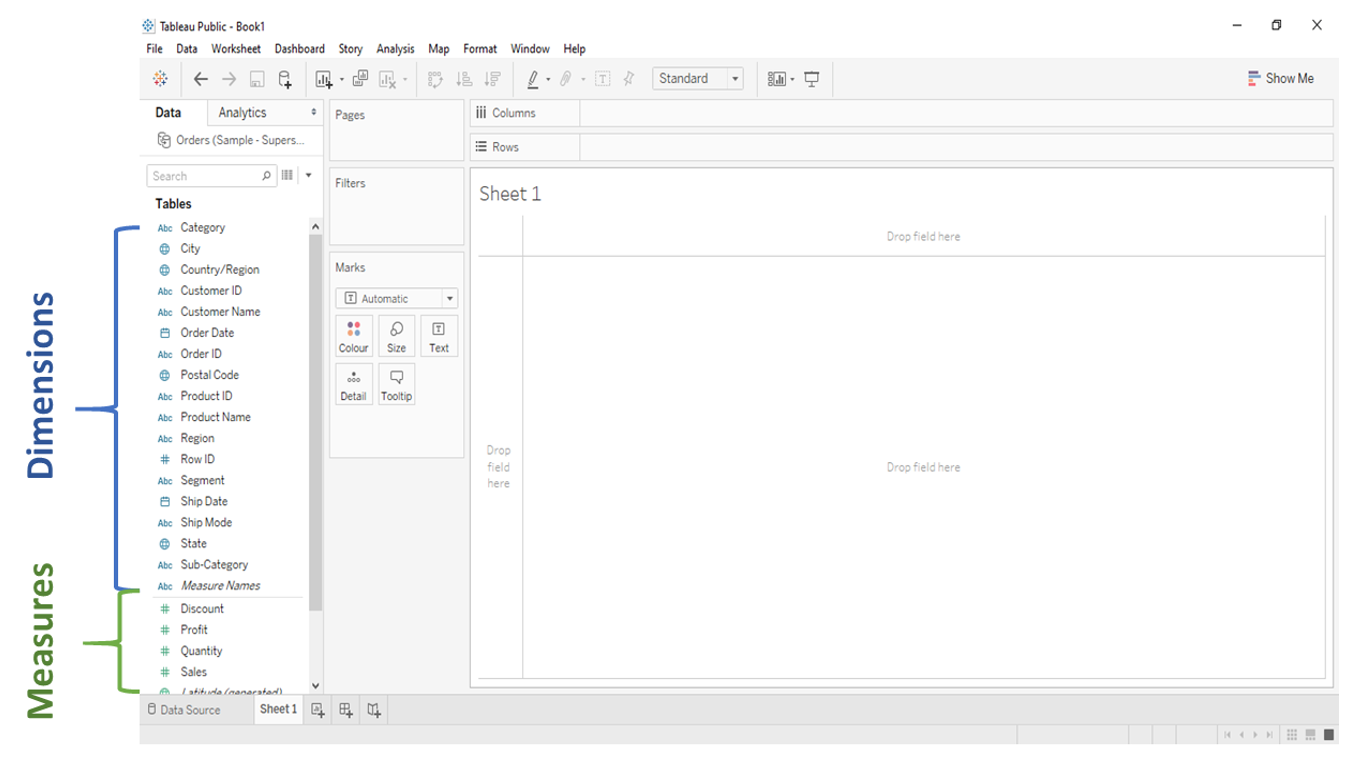Click the Text marks card button
This screenshot has height=761, width=1356.
pyautogui.click(x=439, y=336)
